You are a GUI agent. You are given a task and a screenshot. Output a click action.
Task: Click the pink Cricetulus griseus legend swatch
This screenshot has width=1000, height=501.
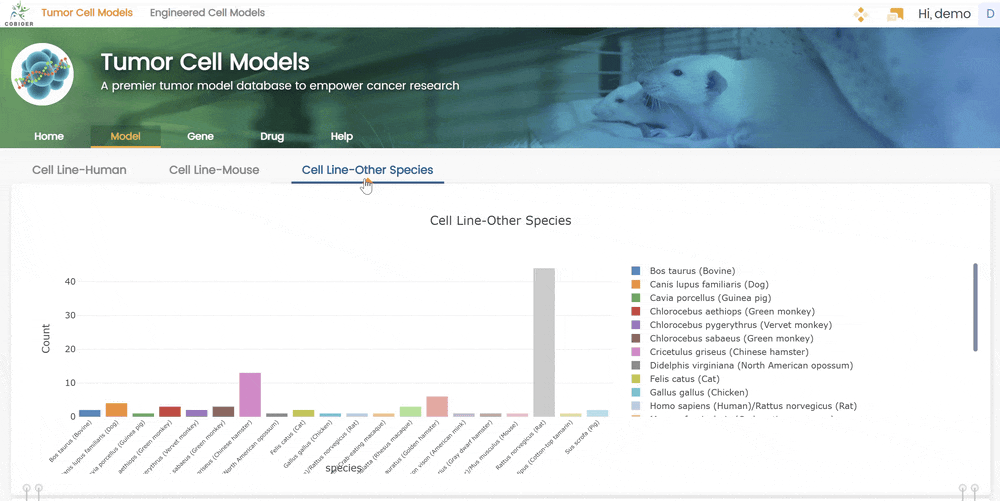(635, 352)
